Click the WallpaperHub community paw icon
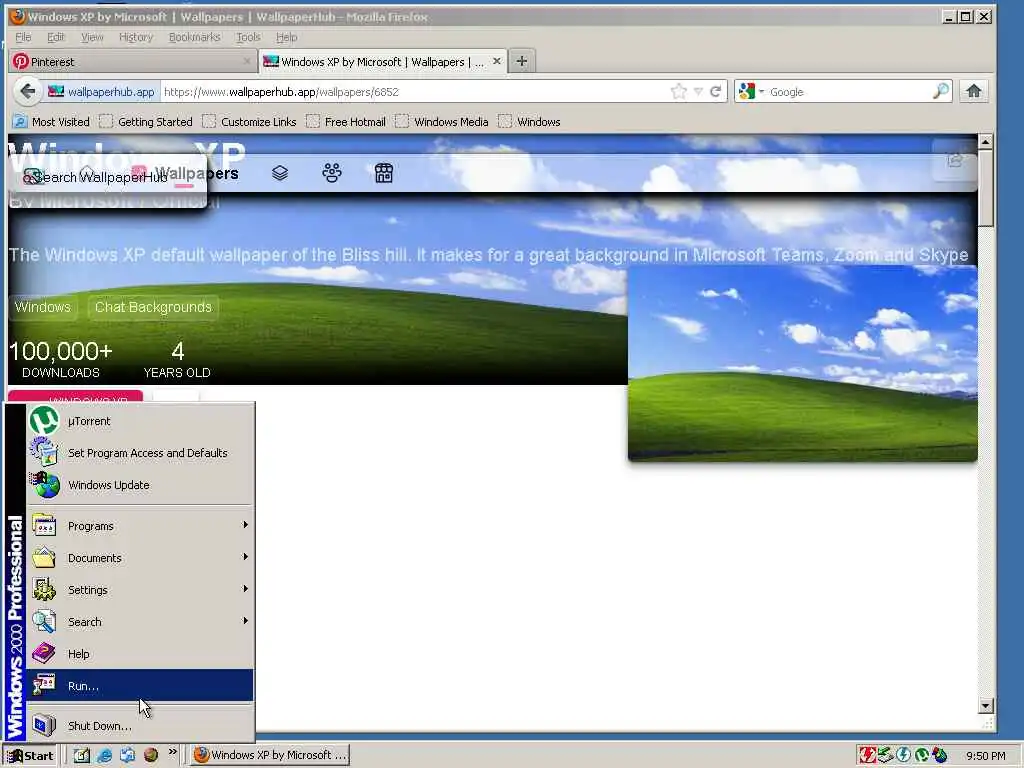Viewport: 1024px width, 768px height. pyautogui.click(x=332, y=173)
